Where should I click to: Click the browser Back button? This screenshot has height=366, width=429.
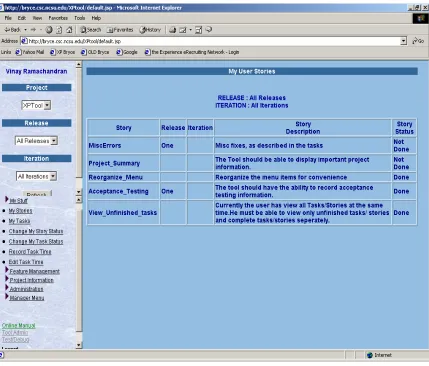pyautogui.click(x=12, y=30)
